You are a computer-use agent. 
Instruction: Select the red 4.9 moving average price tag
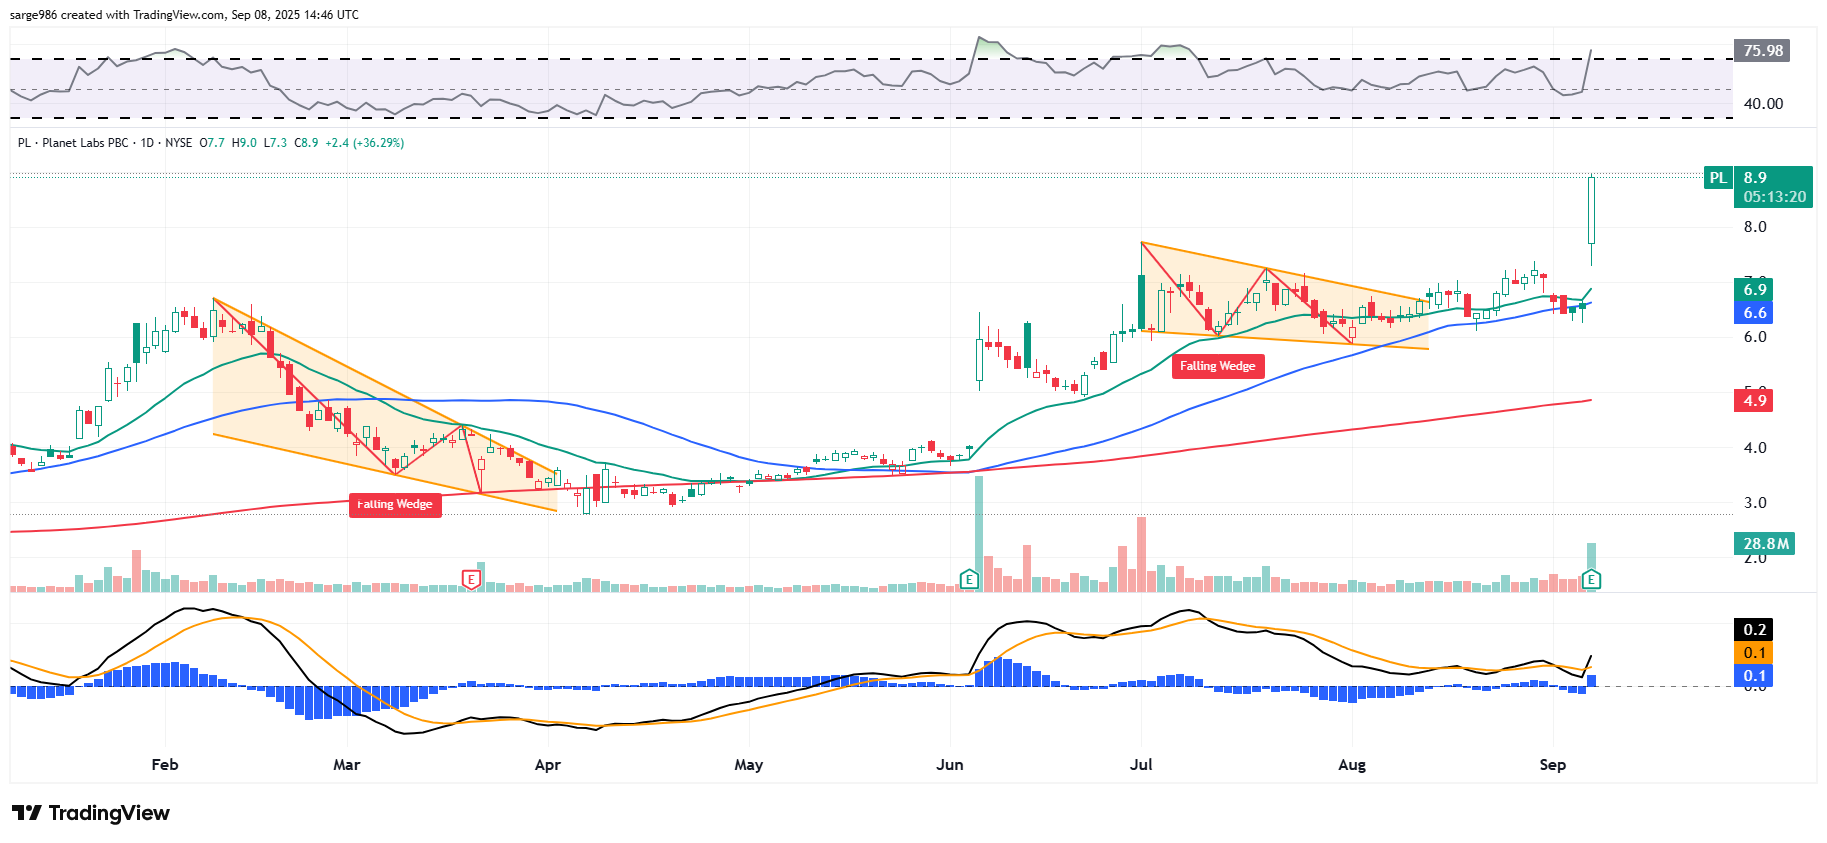pyautogui.click(x=1755, y=401)
